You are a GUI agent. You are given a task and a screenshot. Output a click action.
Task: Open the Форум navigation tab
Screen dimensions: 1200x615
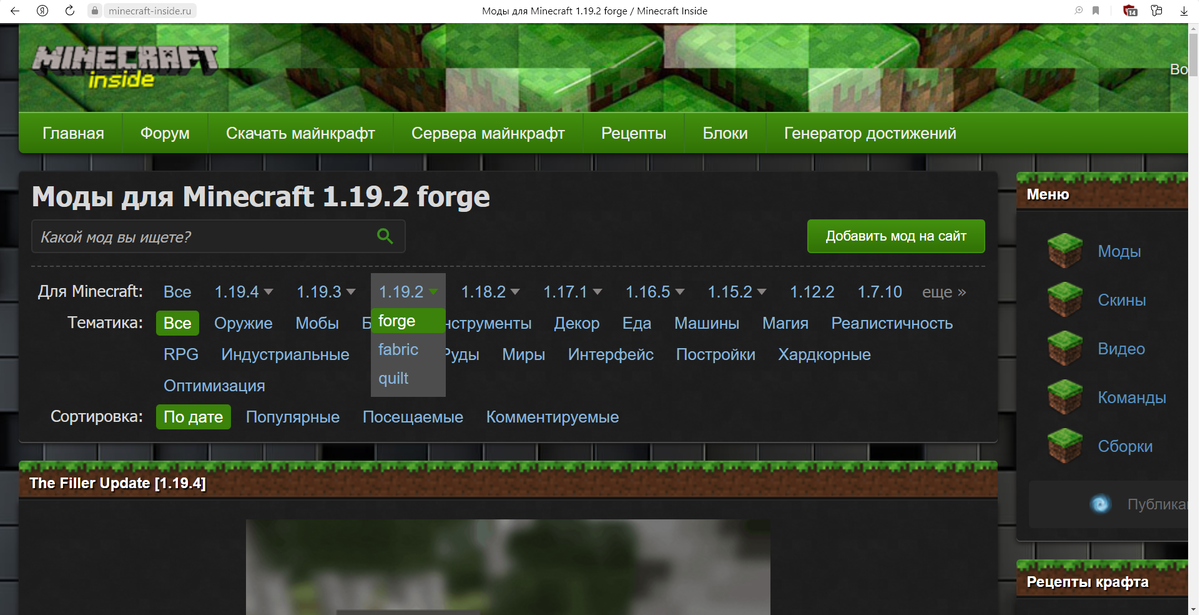(x=165, y=133)
